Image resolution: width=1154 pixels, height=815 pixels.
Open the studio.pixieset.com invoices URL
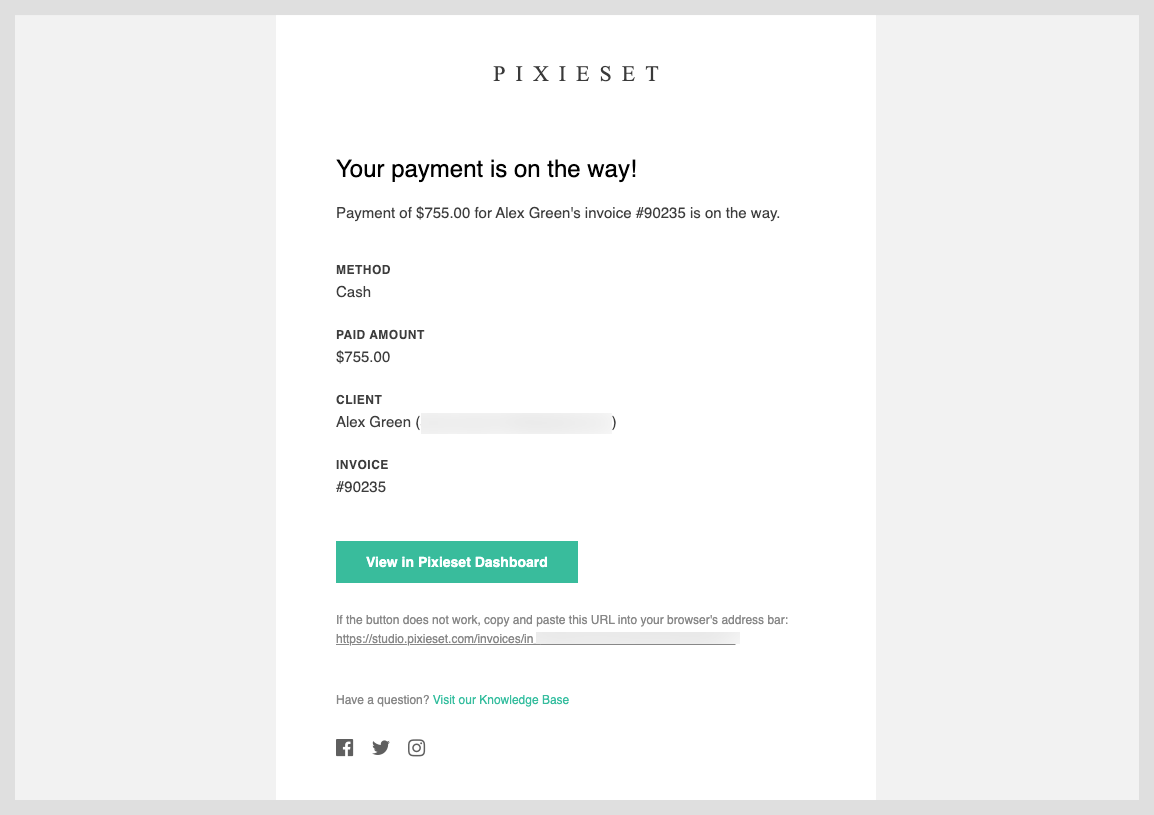(x=537, y=638)
